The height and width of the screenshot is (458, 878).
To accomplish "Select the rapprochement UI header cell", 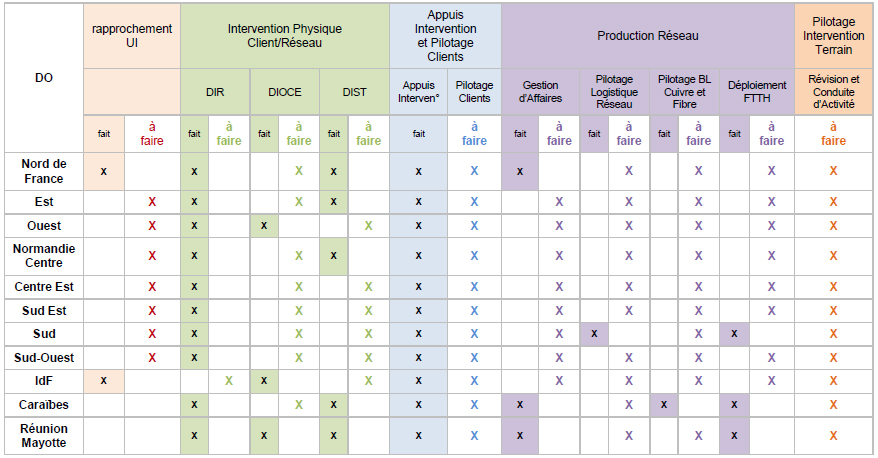I will [x=132, y=36].
